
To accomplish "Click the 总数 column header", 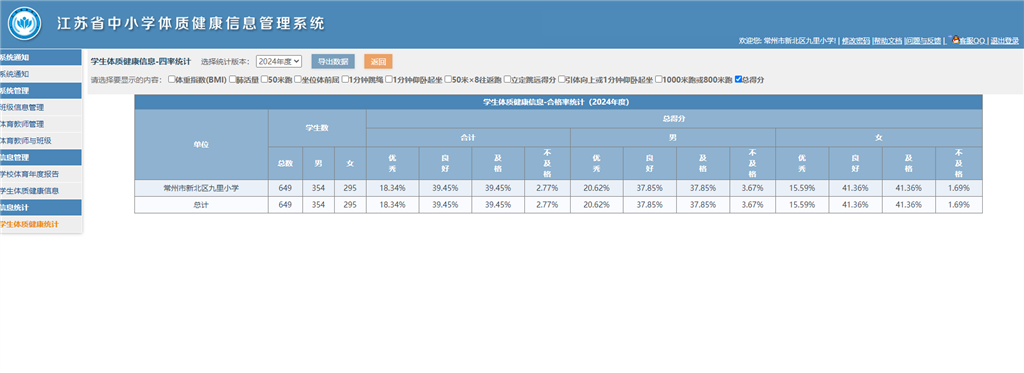I will click(285, 163).
